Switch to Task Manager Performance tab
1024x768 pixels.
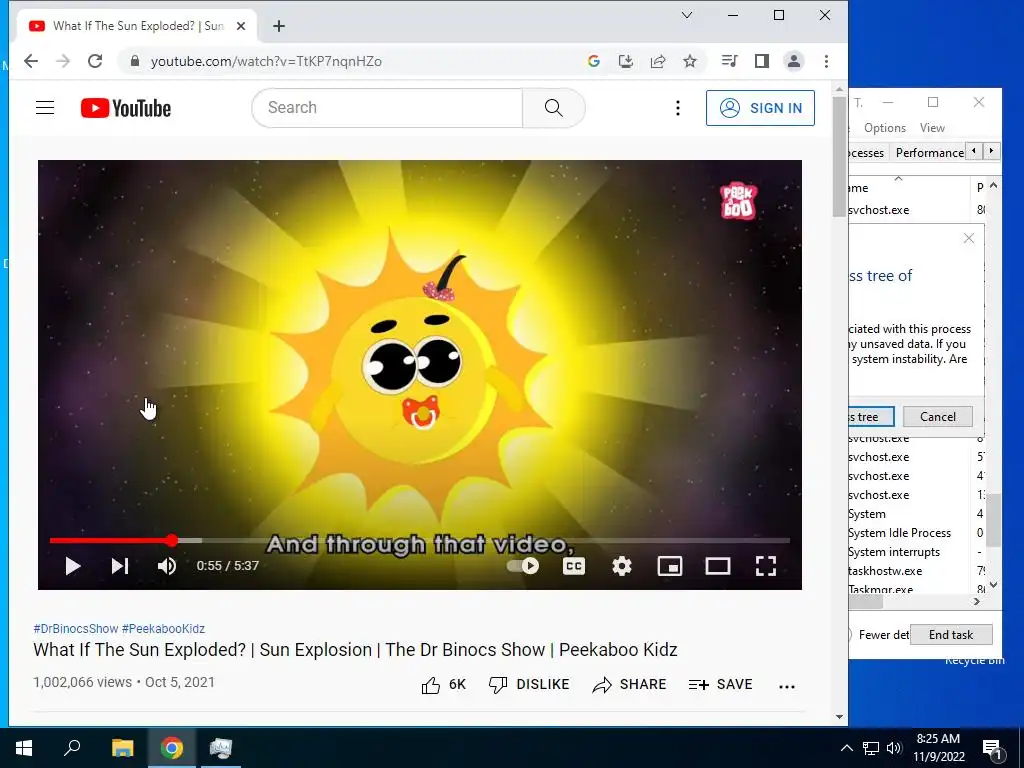(x=929, y=153)
